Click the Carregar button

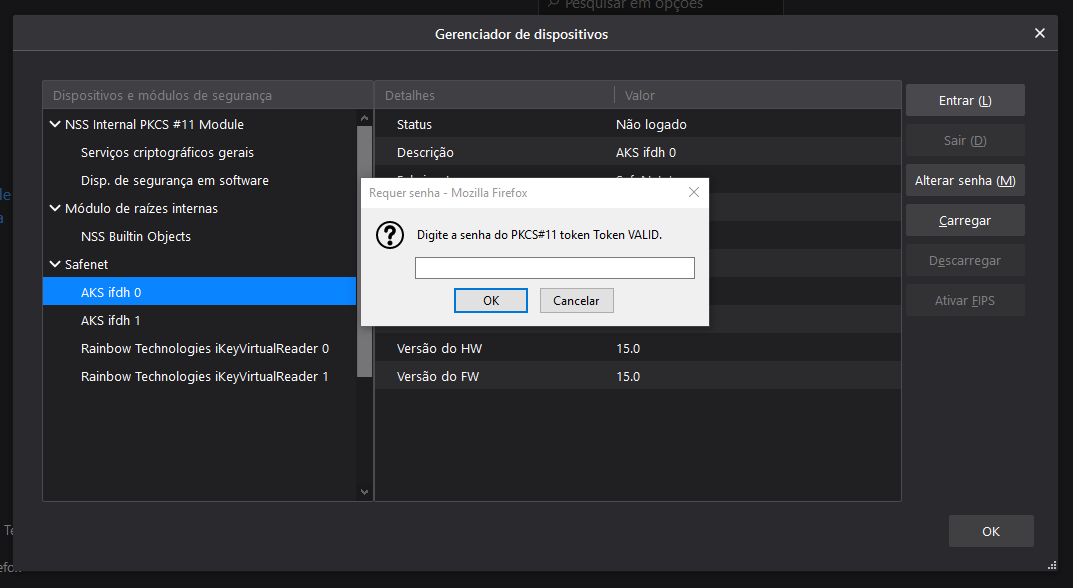click(x=964, y=221)
